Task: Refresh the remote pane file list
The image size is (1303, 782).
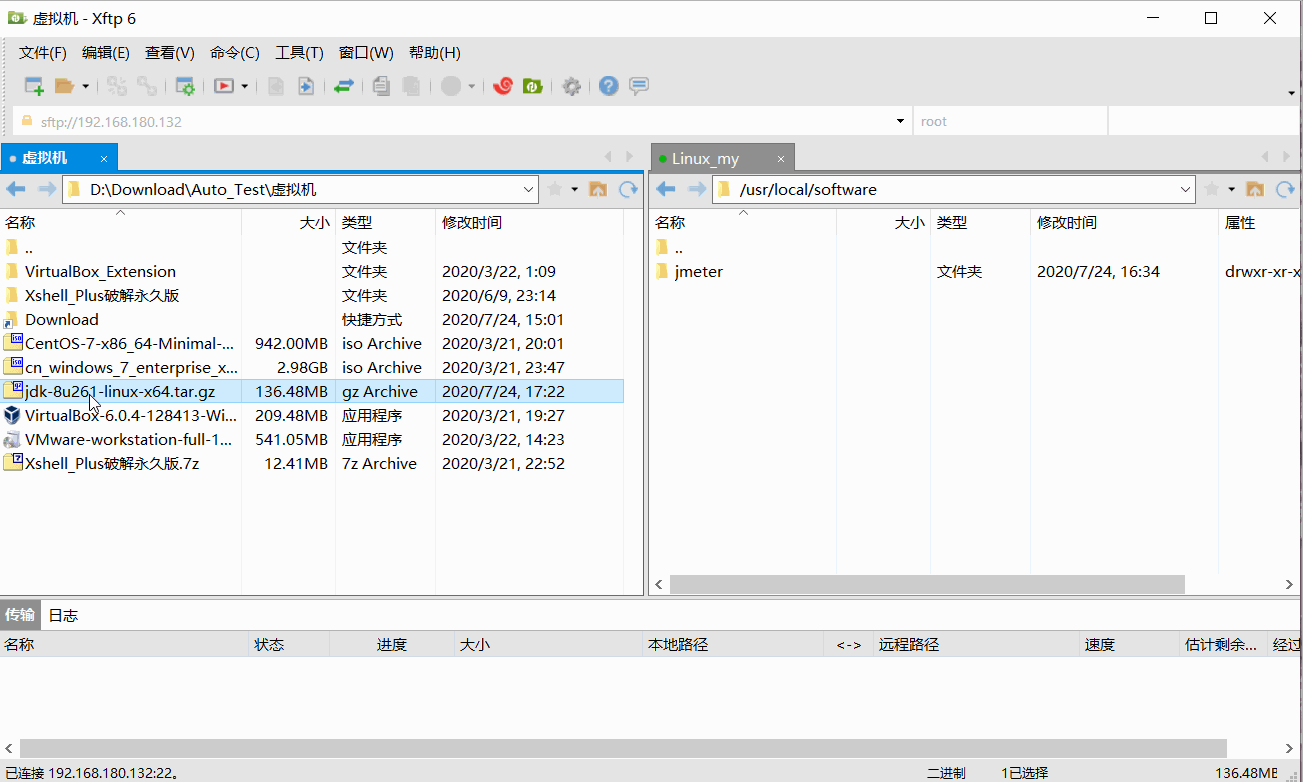Action: click(1284, 189)
